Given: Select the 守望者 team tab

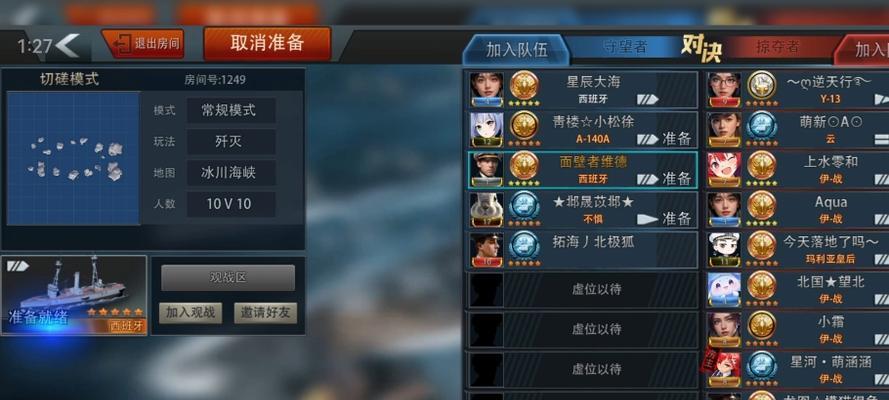Looking at the screenshot, I should (625, 46).
